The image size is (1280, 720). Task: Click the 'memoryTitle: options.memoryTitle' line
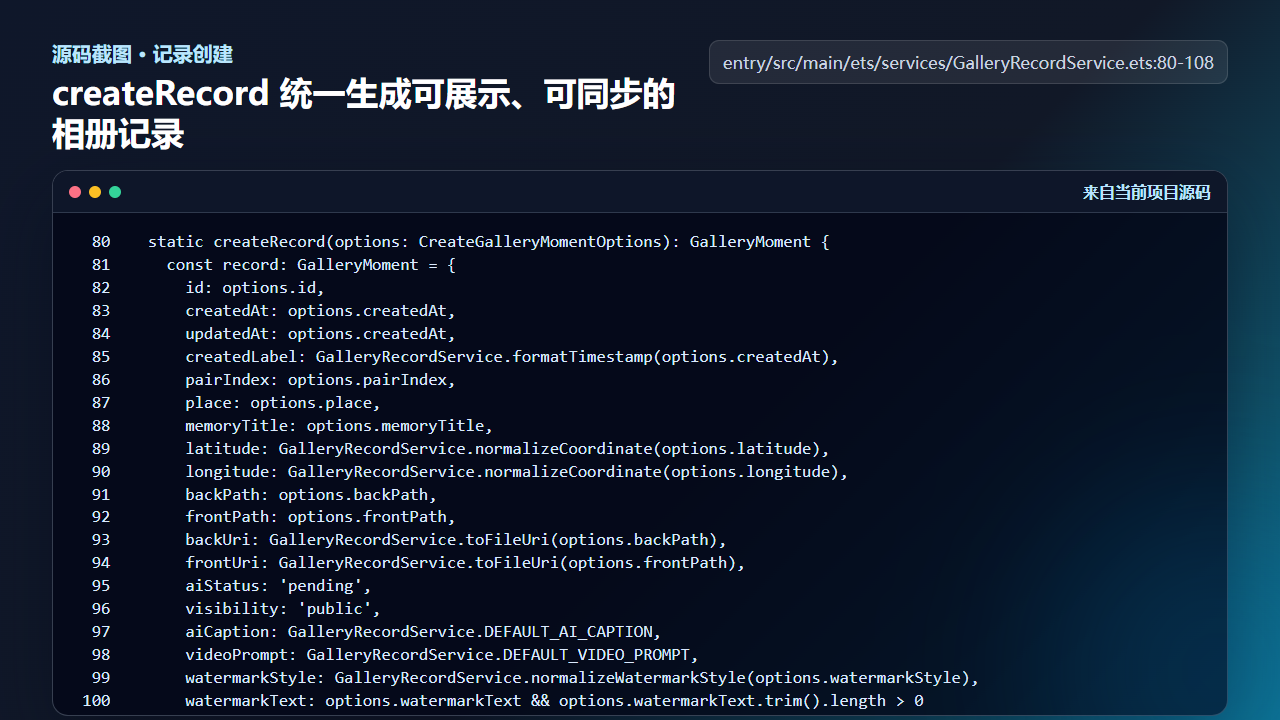339,426
